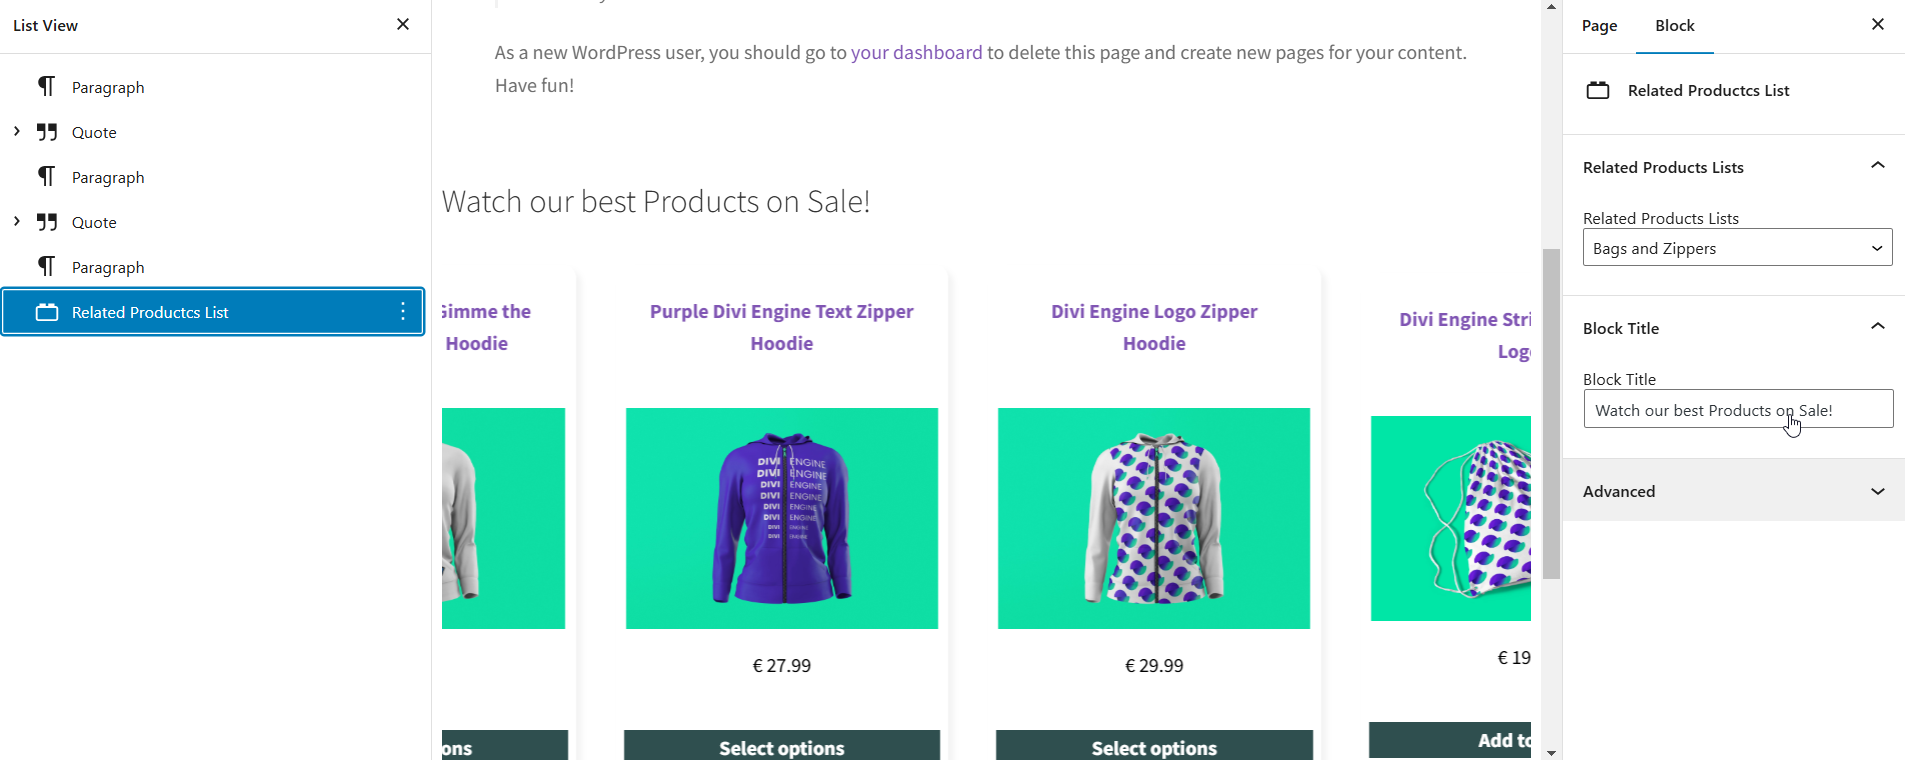The image size is (1905, 760).
Task: Click the first Paragraph block icon in List View
Action: click(47, 87)
